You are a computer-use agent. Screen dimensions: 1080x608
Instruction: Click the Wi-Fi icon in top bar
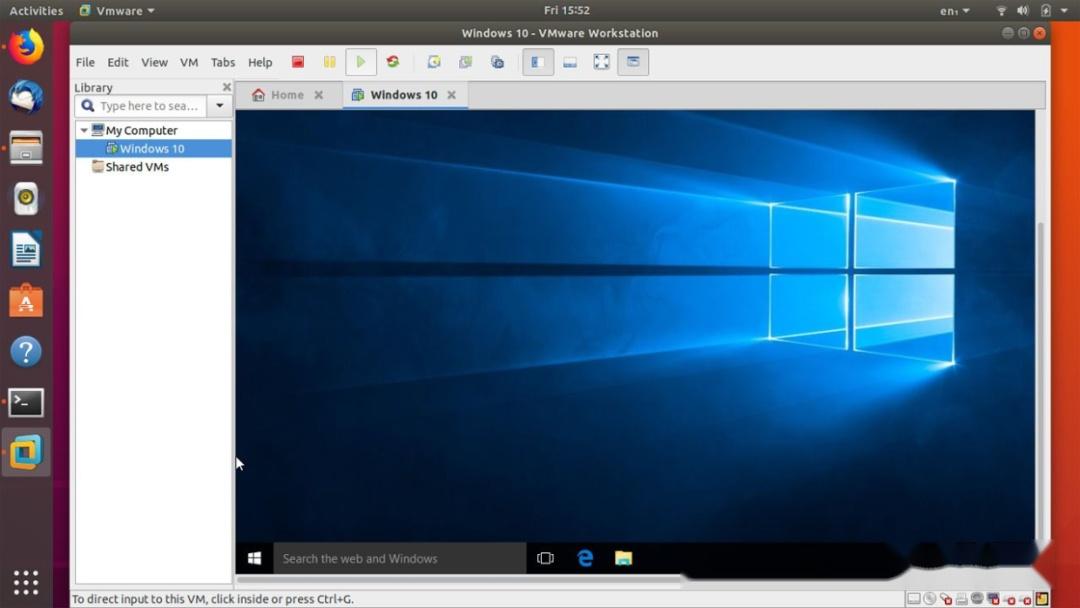1001,10
